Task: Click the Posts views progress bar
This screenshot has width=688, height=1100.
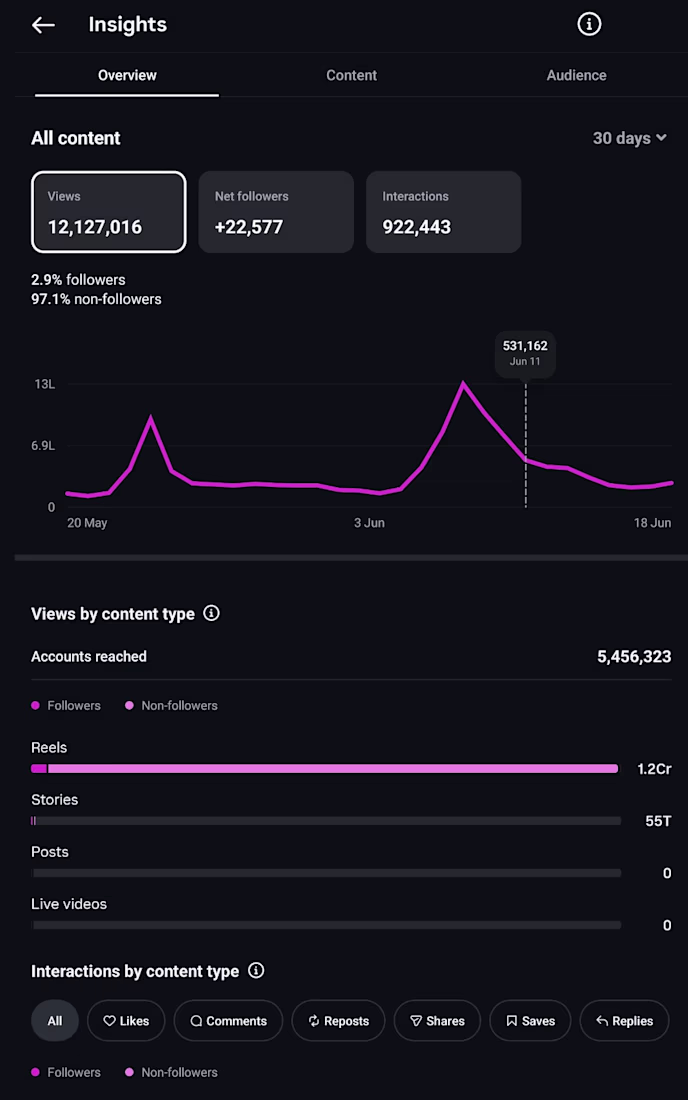Action: click(326, 873)
